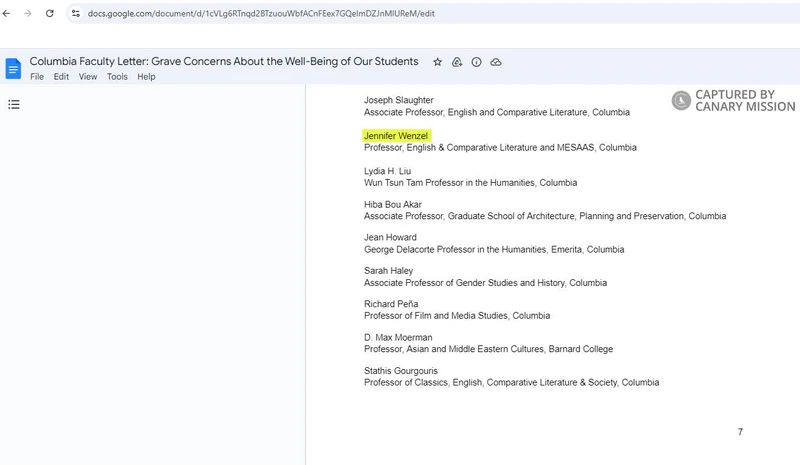800x465 pixels.
Task: Click the Canary Mission watermark logo
Action: 681,100
